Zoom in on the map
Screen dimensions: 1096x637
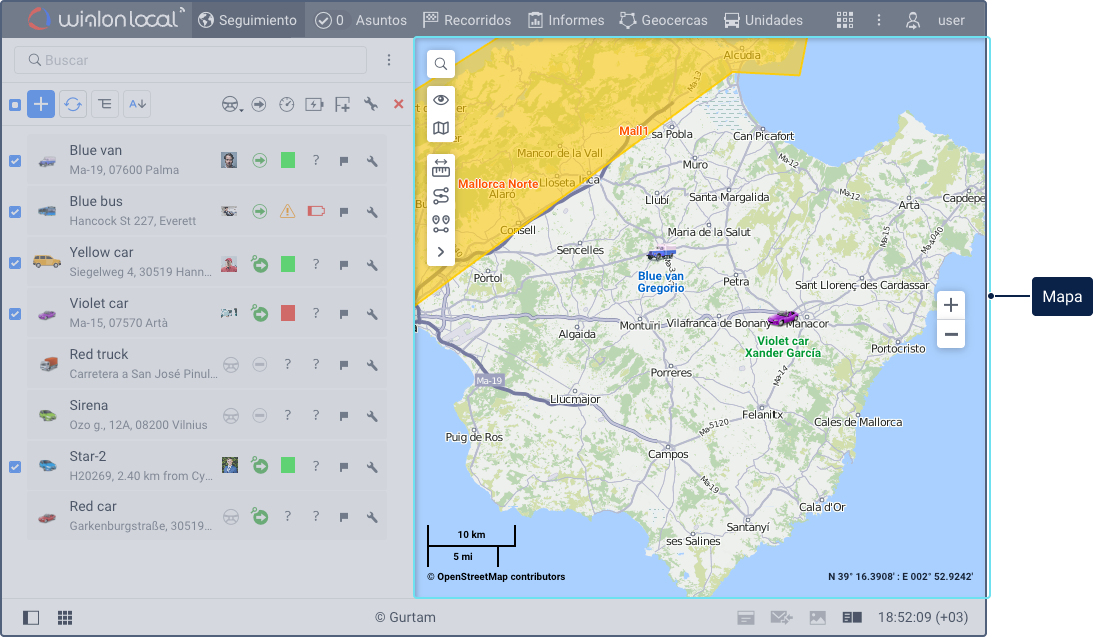(951, 305)
